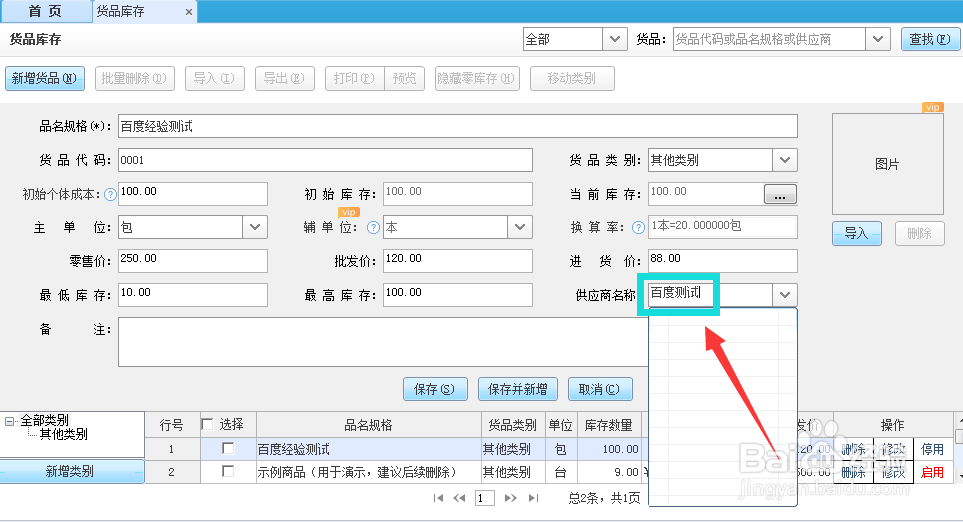Click the 库存数量 column header
Image resolution: width=963 pixels, height=522 pixels.
pos(608,425)
